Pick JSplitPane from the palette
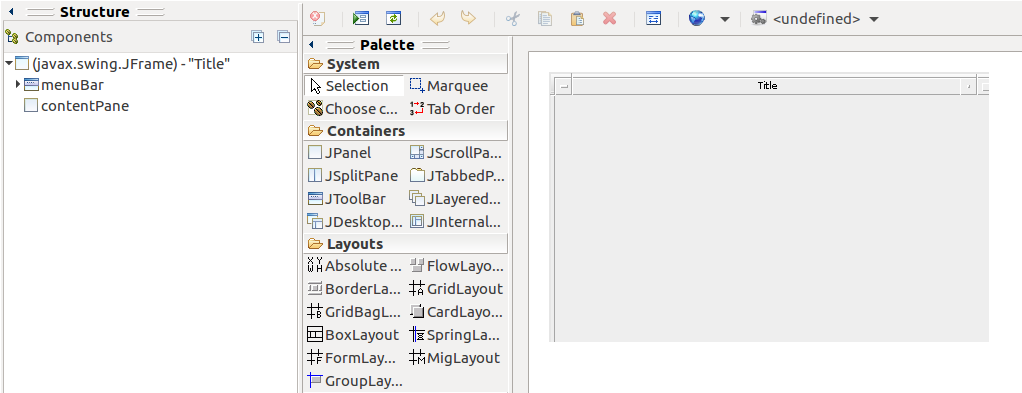Viewport: 1022px width, 393px height. 353,176
